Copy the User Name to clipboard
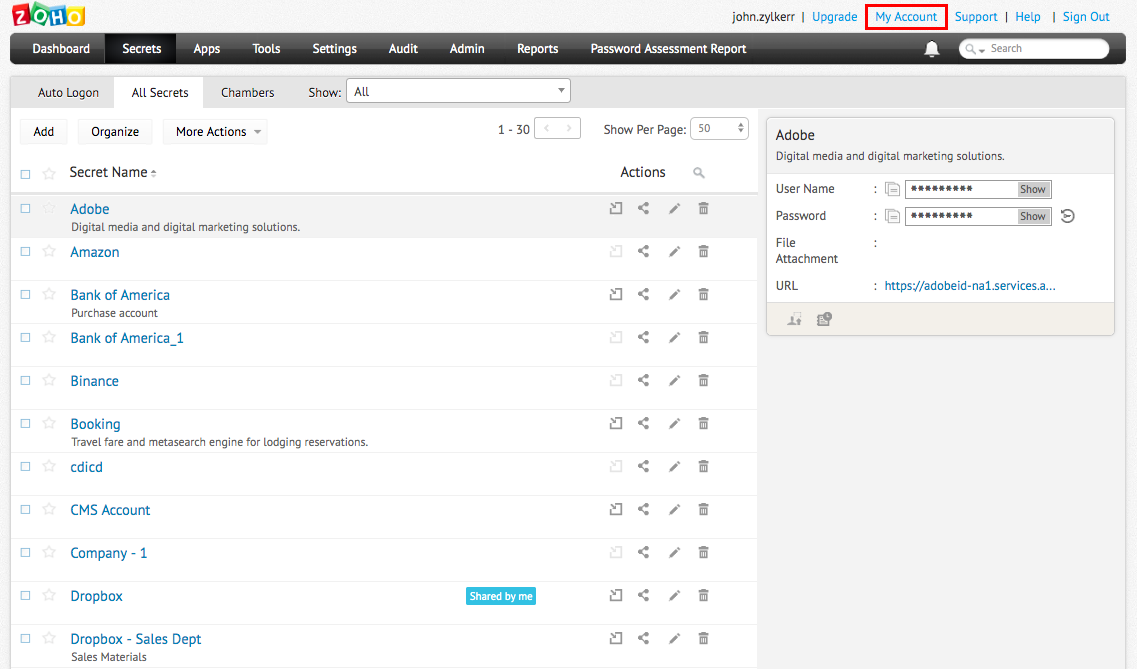Viewport: 1137px width, 669px height. 893,189
